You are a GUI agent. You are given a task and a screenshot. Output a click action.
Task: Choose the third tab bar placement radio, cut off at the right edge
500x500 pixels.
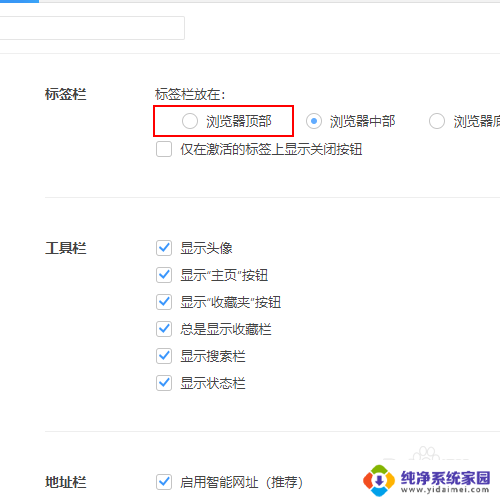[x=437, y=121]
